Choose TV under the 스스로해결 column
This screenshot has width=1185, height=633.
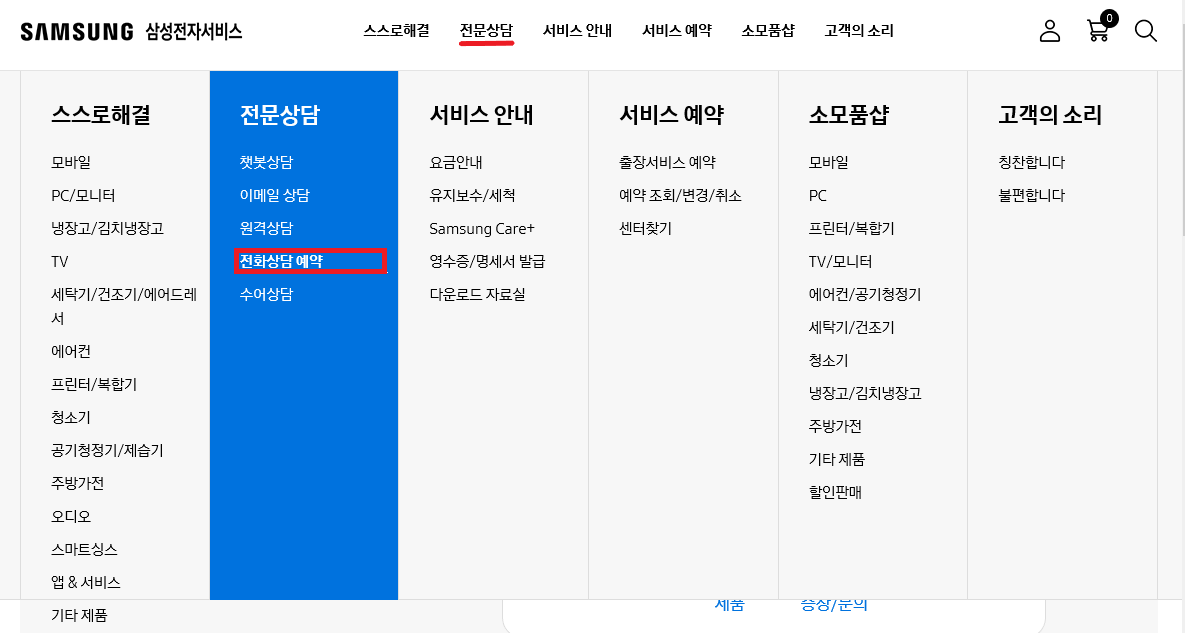[60, 261]
